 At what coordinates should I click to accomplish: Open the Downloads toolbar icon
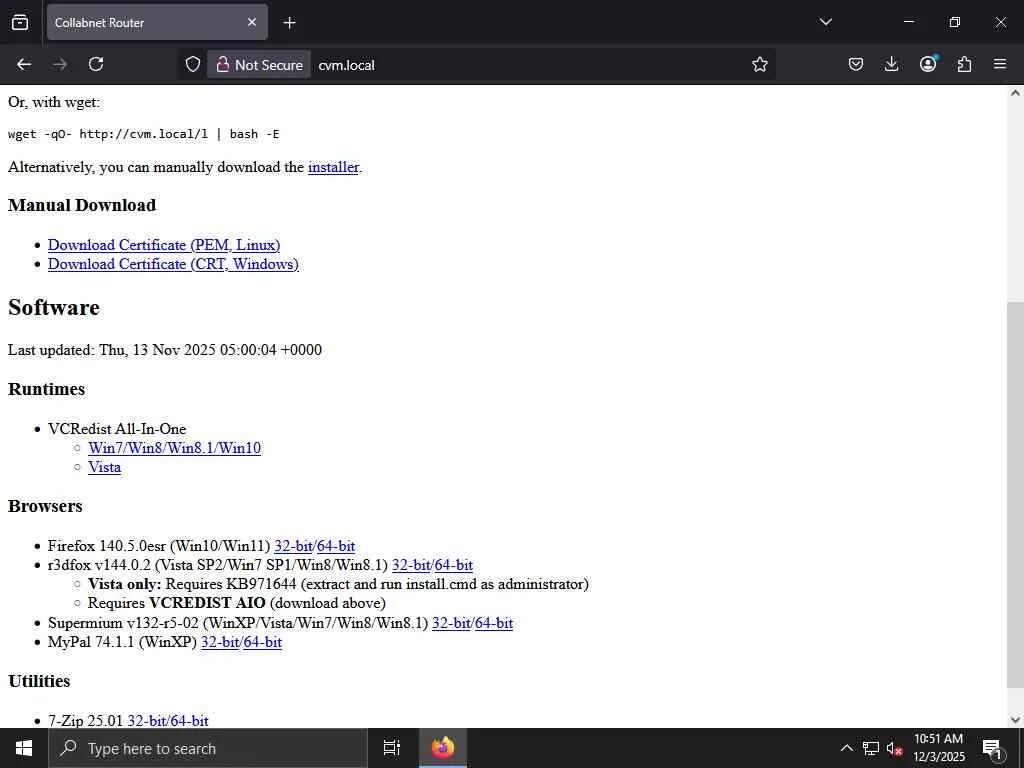891,64
